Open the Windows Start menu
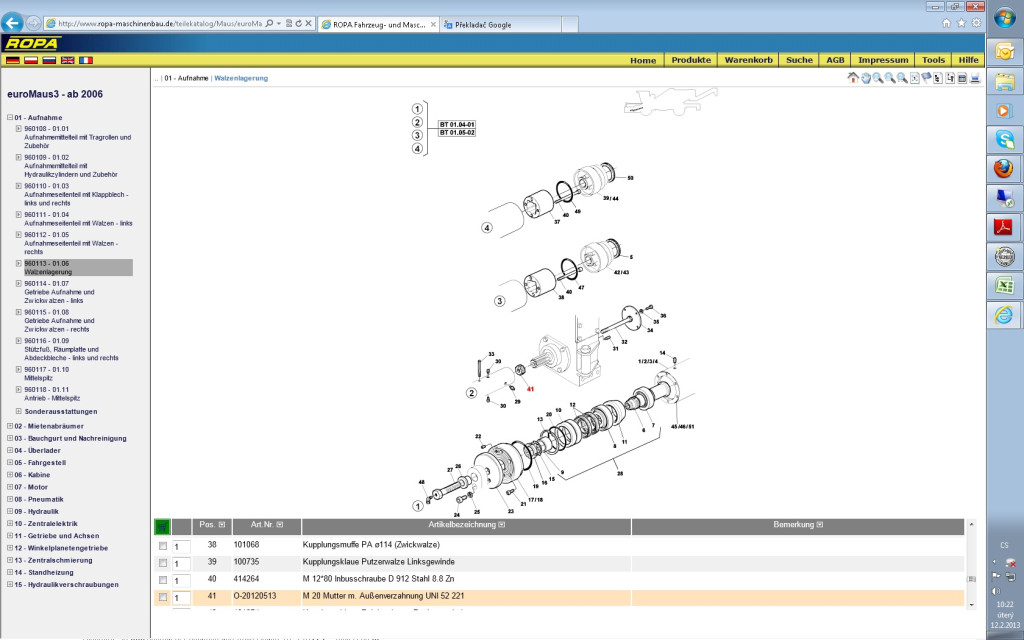1024x640 pixels. [1004, 18]
